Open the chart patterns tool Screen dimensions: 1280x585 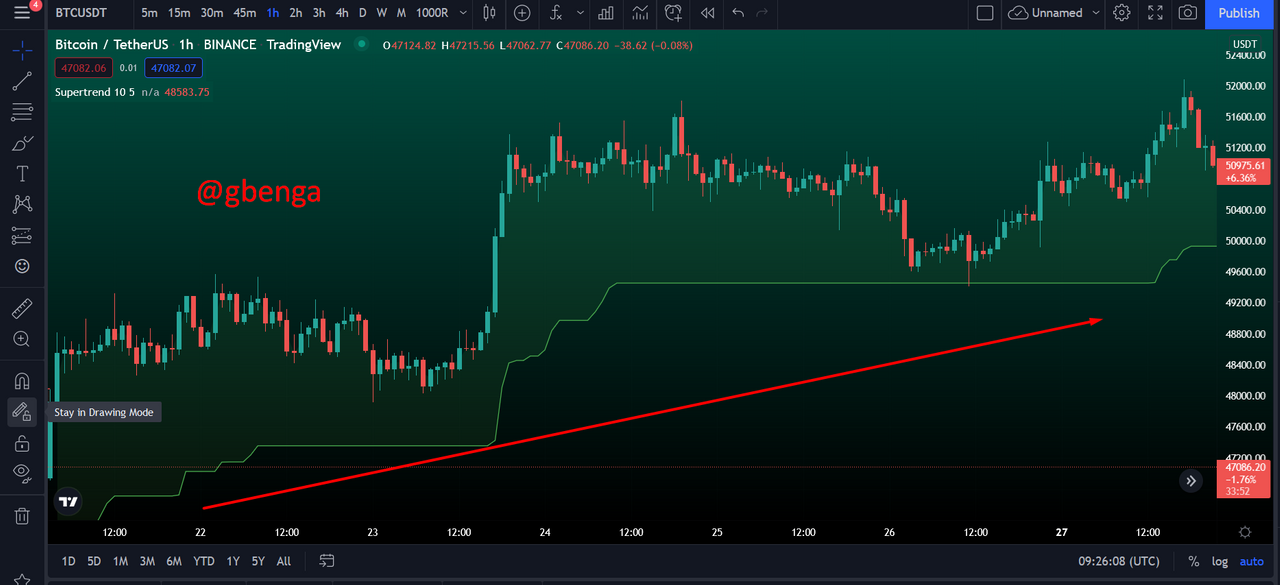tap(22, 205)
